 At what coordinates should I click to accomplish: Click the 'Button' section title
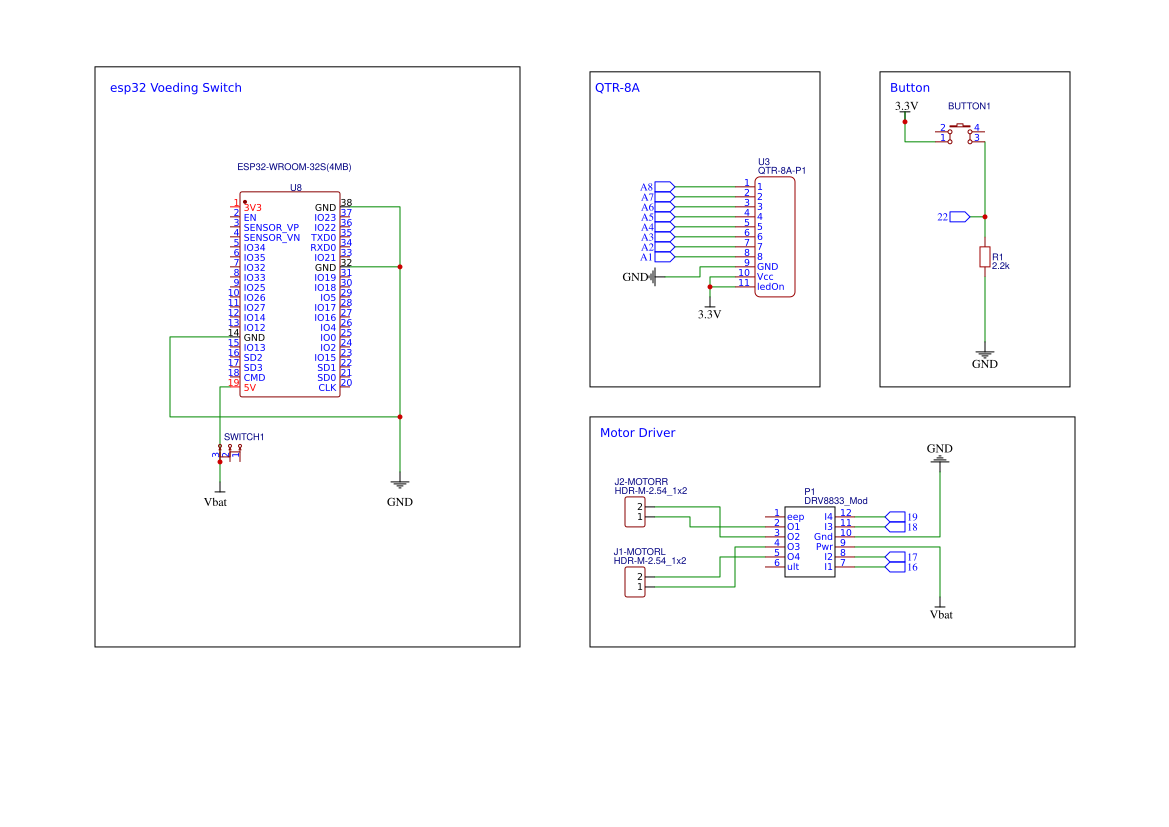[x=910, y=88]
